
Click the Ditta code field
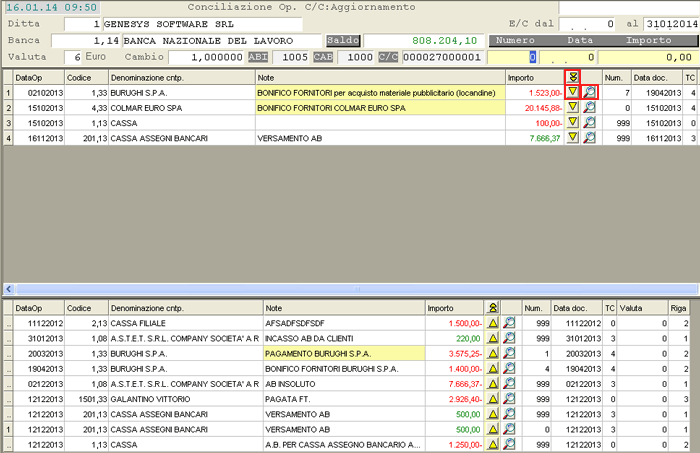click(x=83, y=24)
